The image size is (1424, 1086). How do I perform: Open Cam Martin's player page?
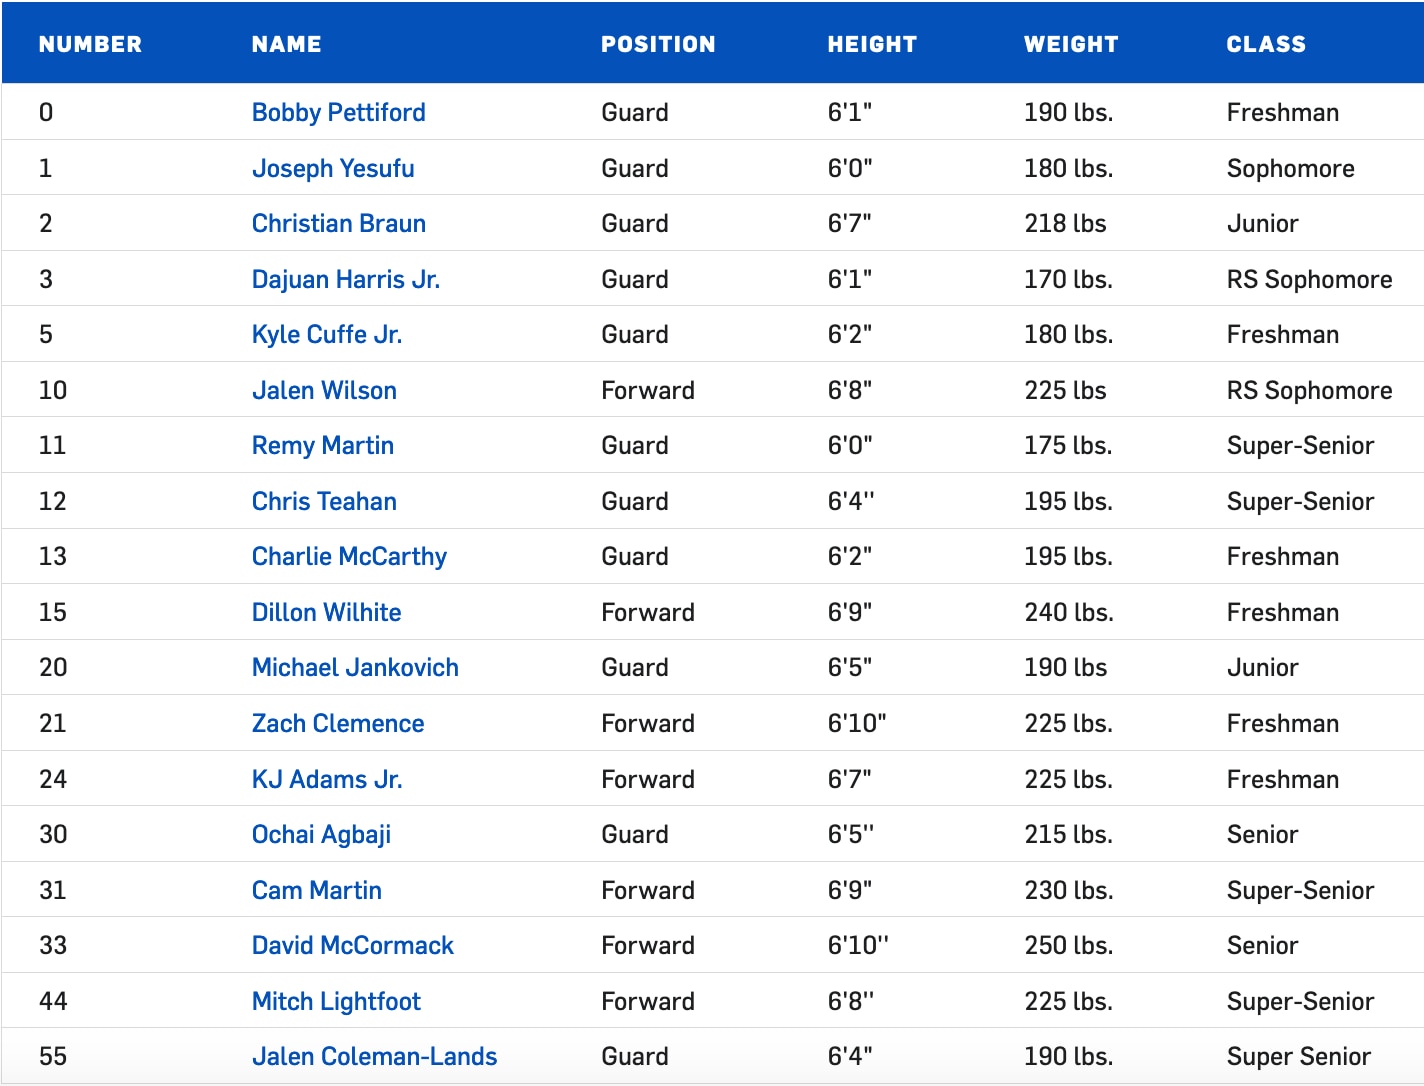click(x=316, y=890)
